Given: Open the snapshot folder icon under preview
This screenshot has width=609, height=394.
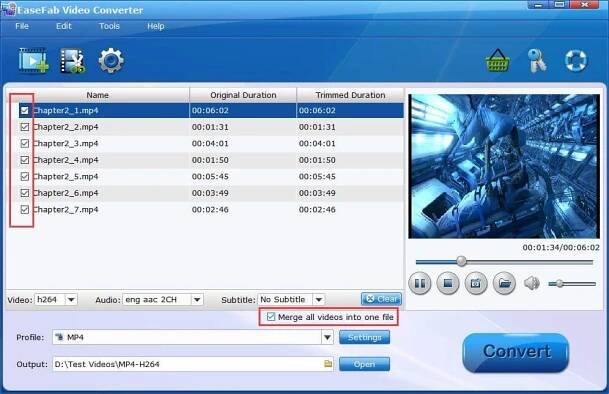Looking at the screenshot, I should [x=504, y=283].
